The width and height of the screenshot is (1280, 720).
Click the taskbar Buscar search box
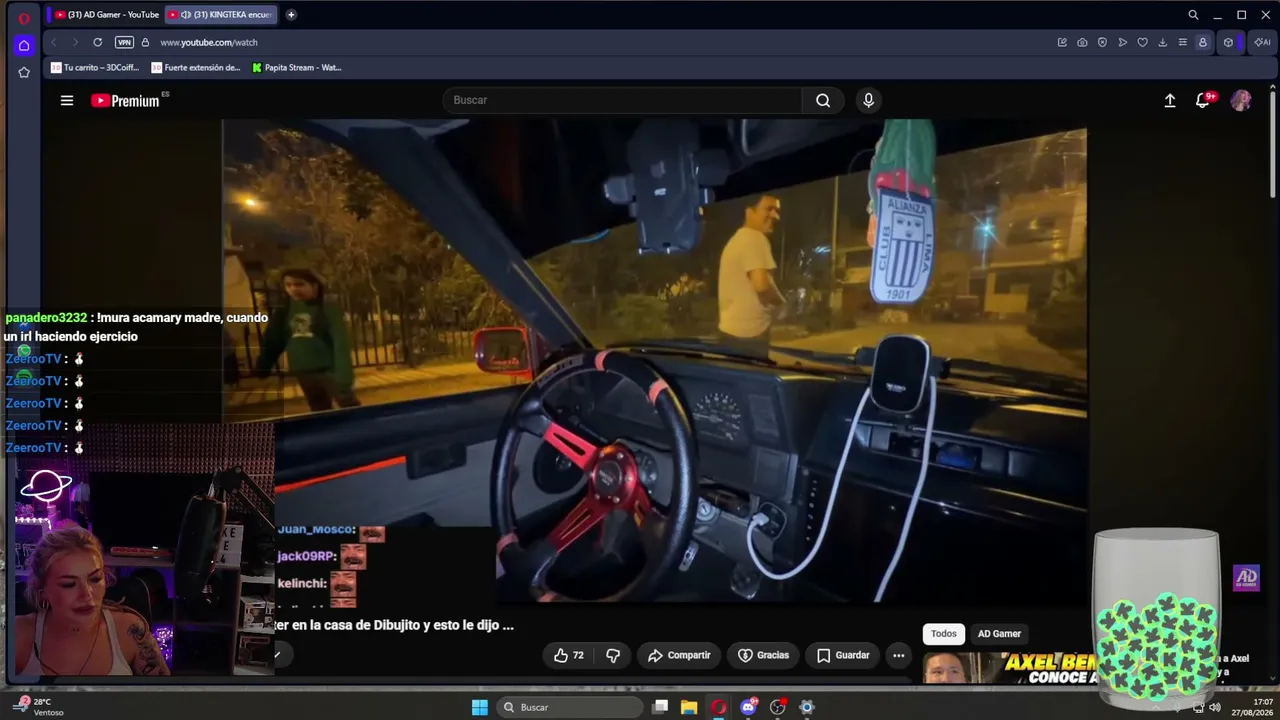coord(570,707)
